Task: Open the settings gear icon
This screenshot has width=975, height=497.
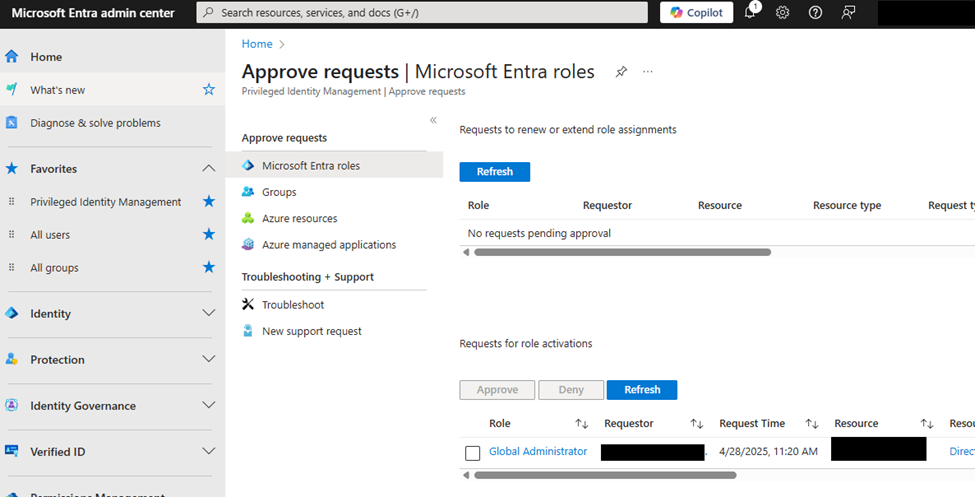Action: (782, 12)
